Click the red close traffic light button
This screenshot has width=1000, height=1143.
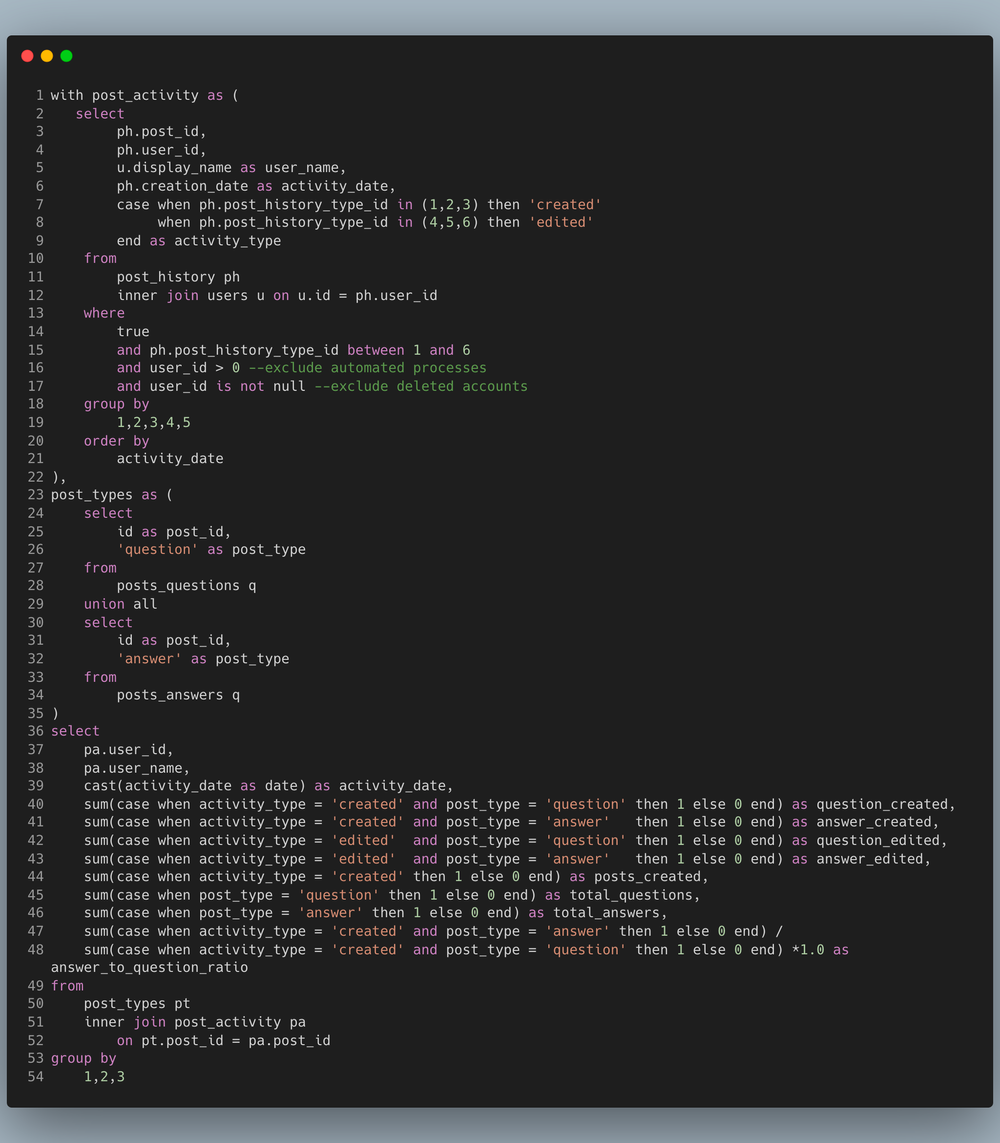tap(27, 57)
